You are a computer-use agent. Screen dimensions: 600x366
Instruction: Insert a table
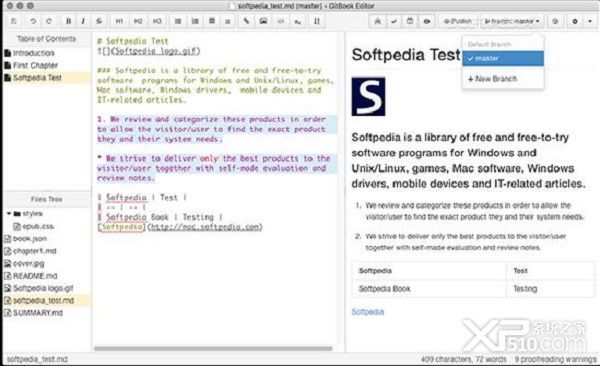[x=212, y=21]
